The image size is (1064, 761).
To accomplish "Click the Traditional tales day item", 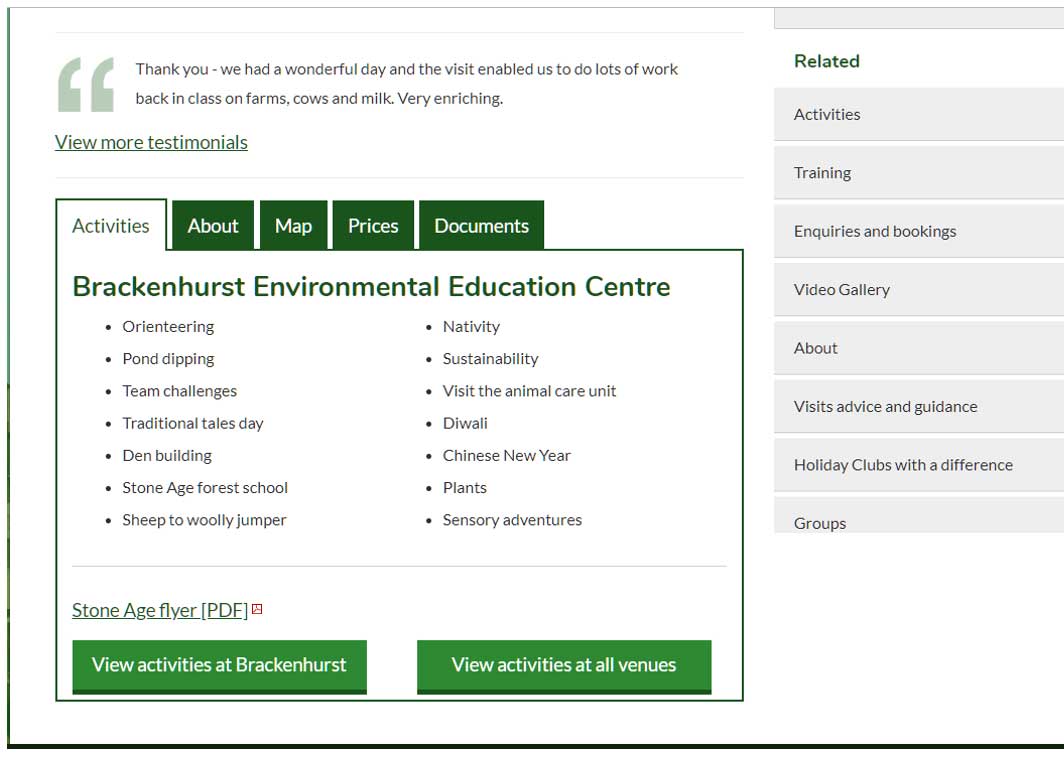I will pyautogui.click(x=193, y=423).
